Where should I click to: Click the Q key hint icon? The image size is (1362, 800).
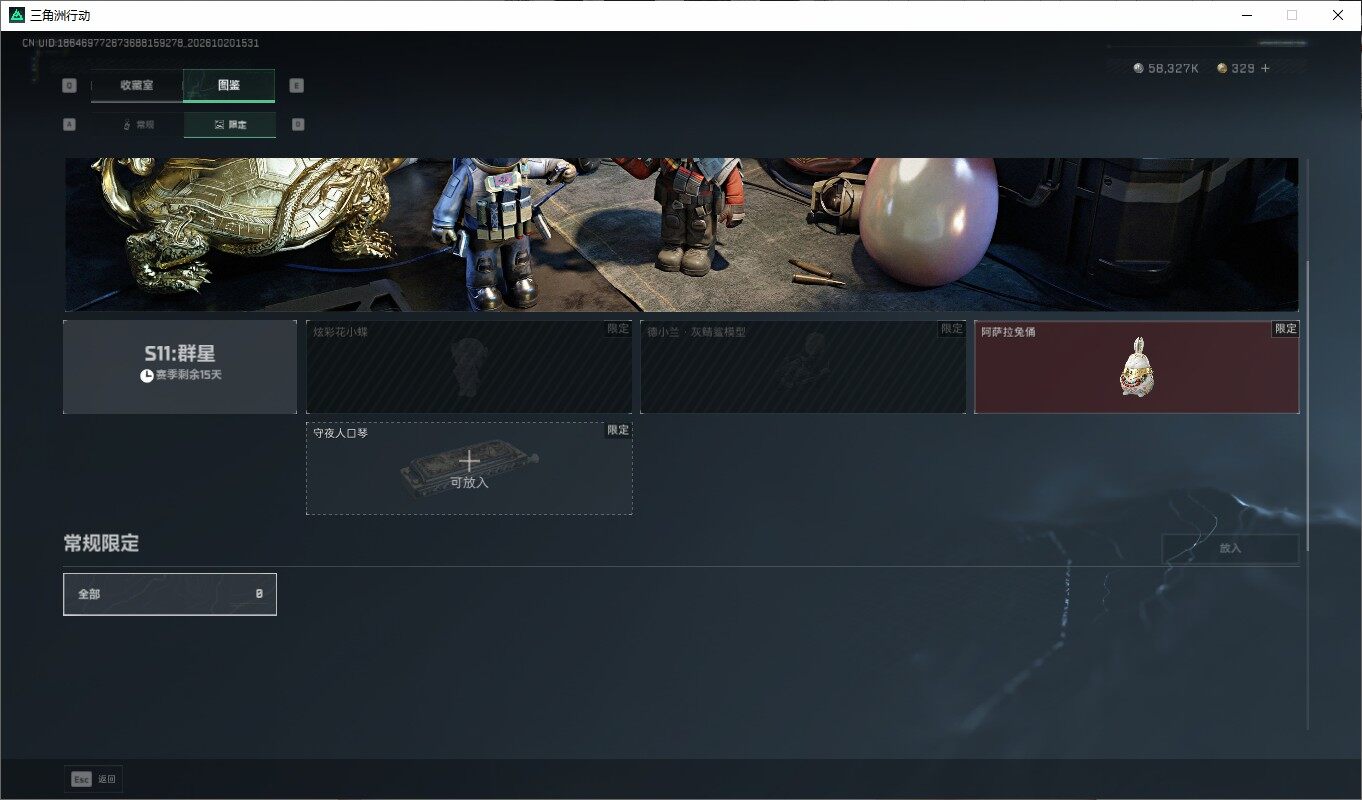pos(69,85)
